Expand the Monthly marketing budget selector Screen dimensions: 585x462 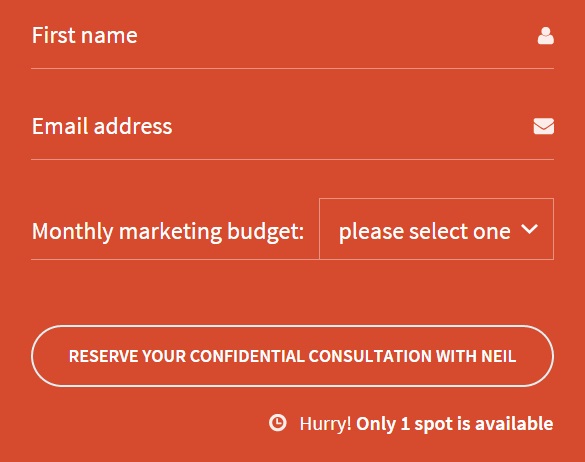point(437,229)
